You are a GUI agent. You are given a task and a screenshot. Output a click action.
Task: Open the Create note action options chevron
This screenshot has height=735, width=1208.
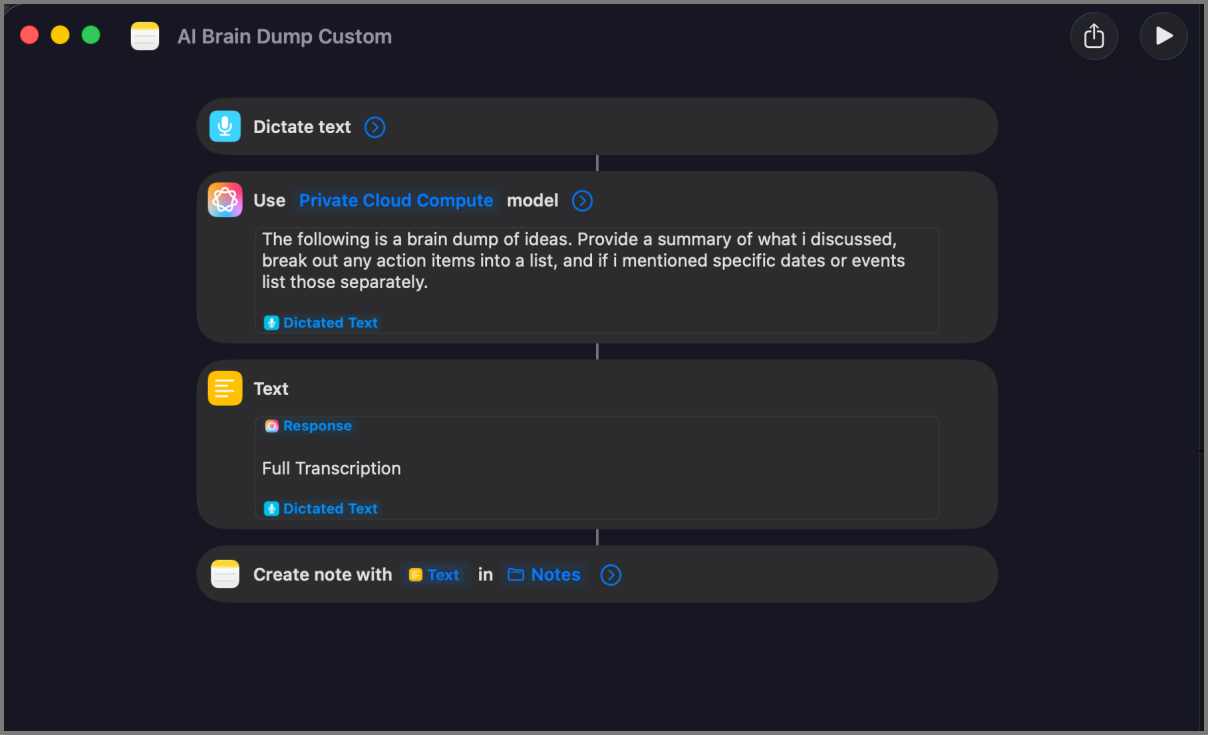click(611, 574)
